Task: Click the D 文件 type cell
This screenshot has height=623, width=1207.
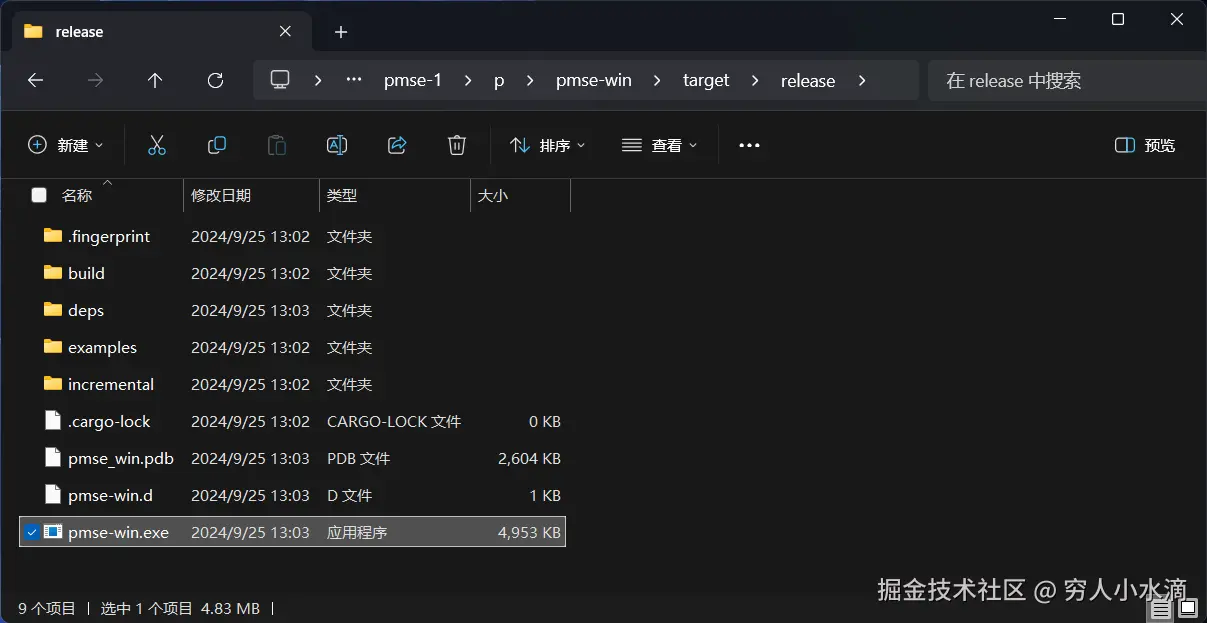Action: pyautogui.click(x=349, y=496)
